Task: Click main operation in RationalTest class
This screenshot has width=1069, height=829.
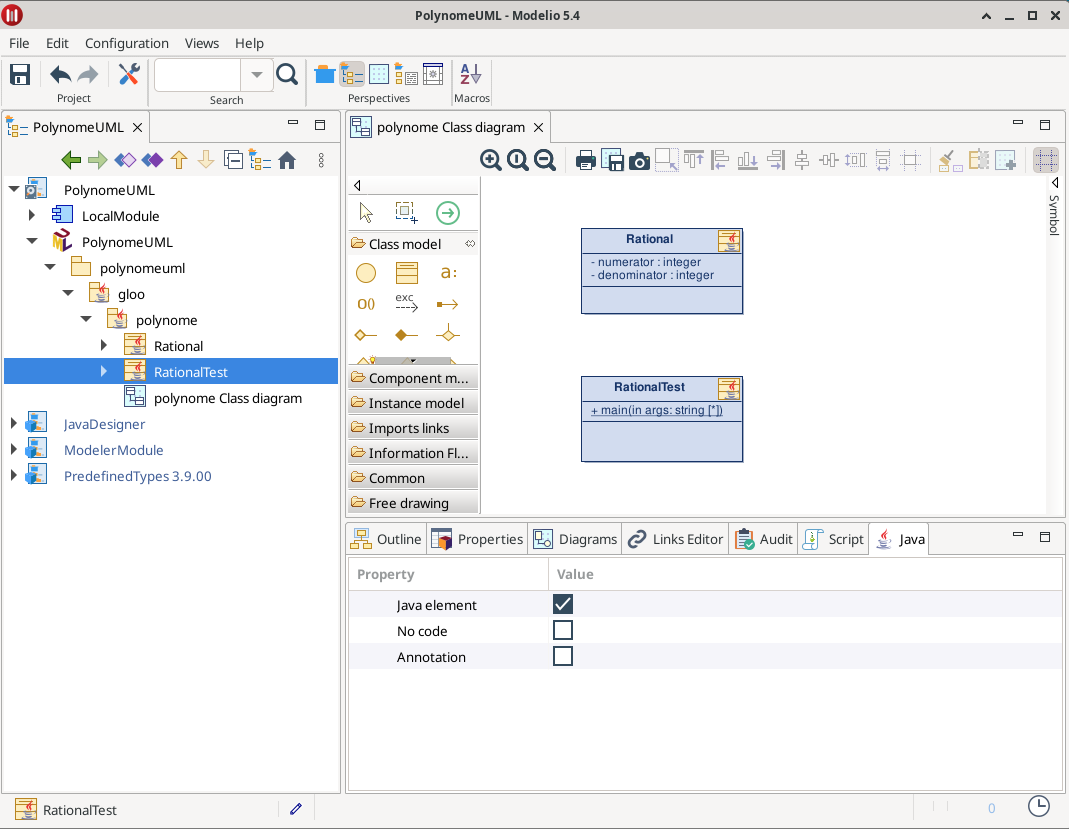Action: coord(657,410)
